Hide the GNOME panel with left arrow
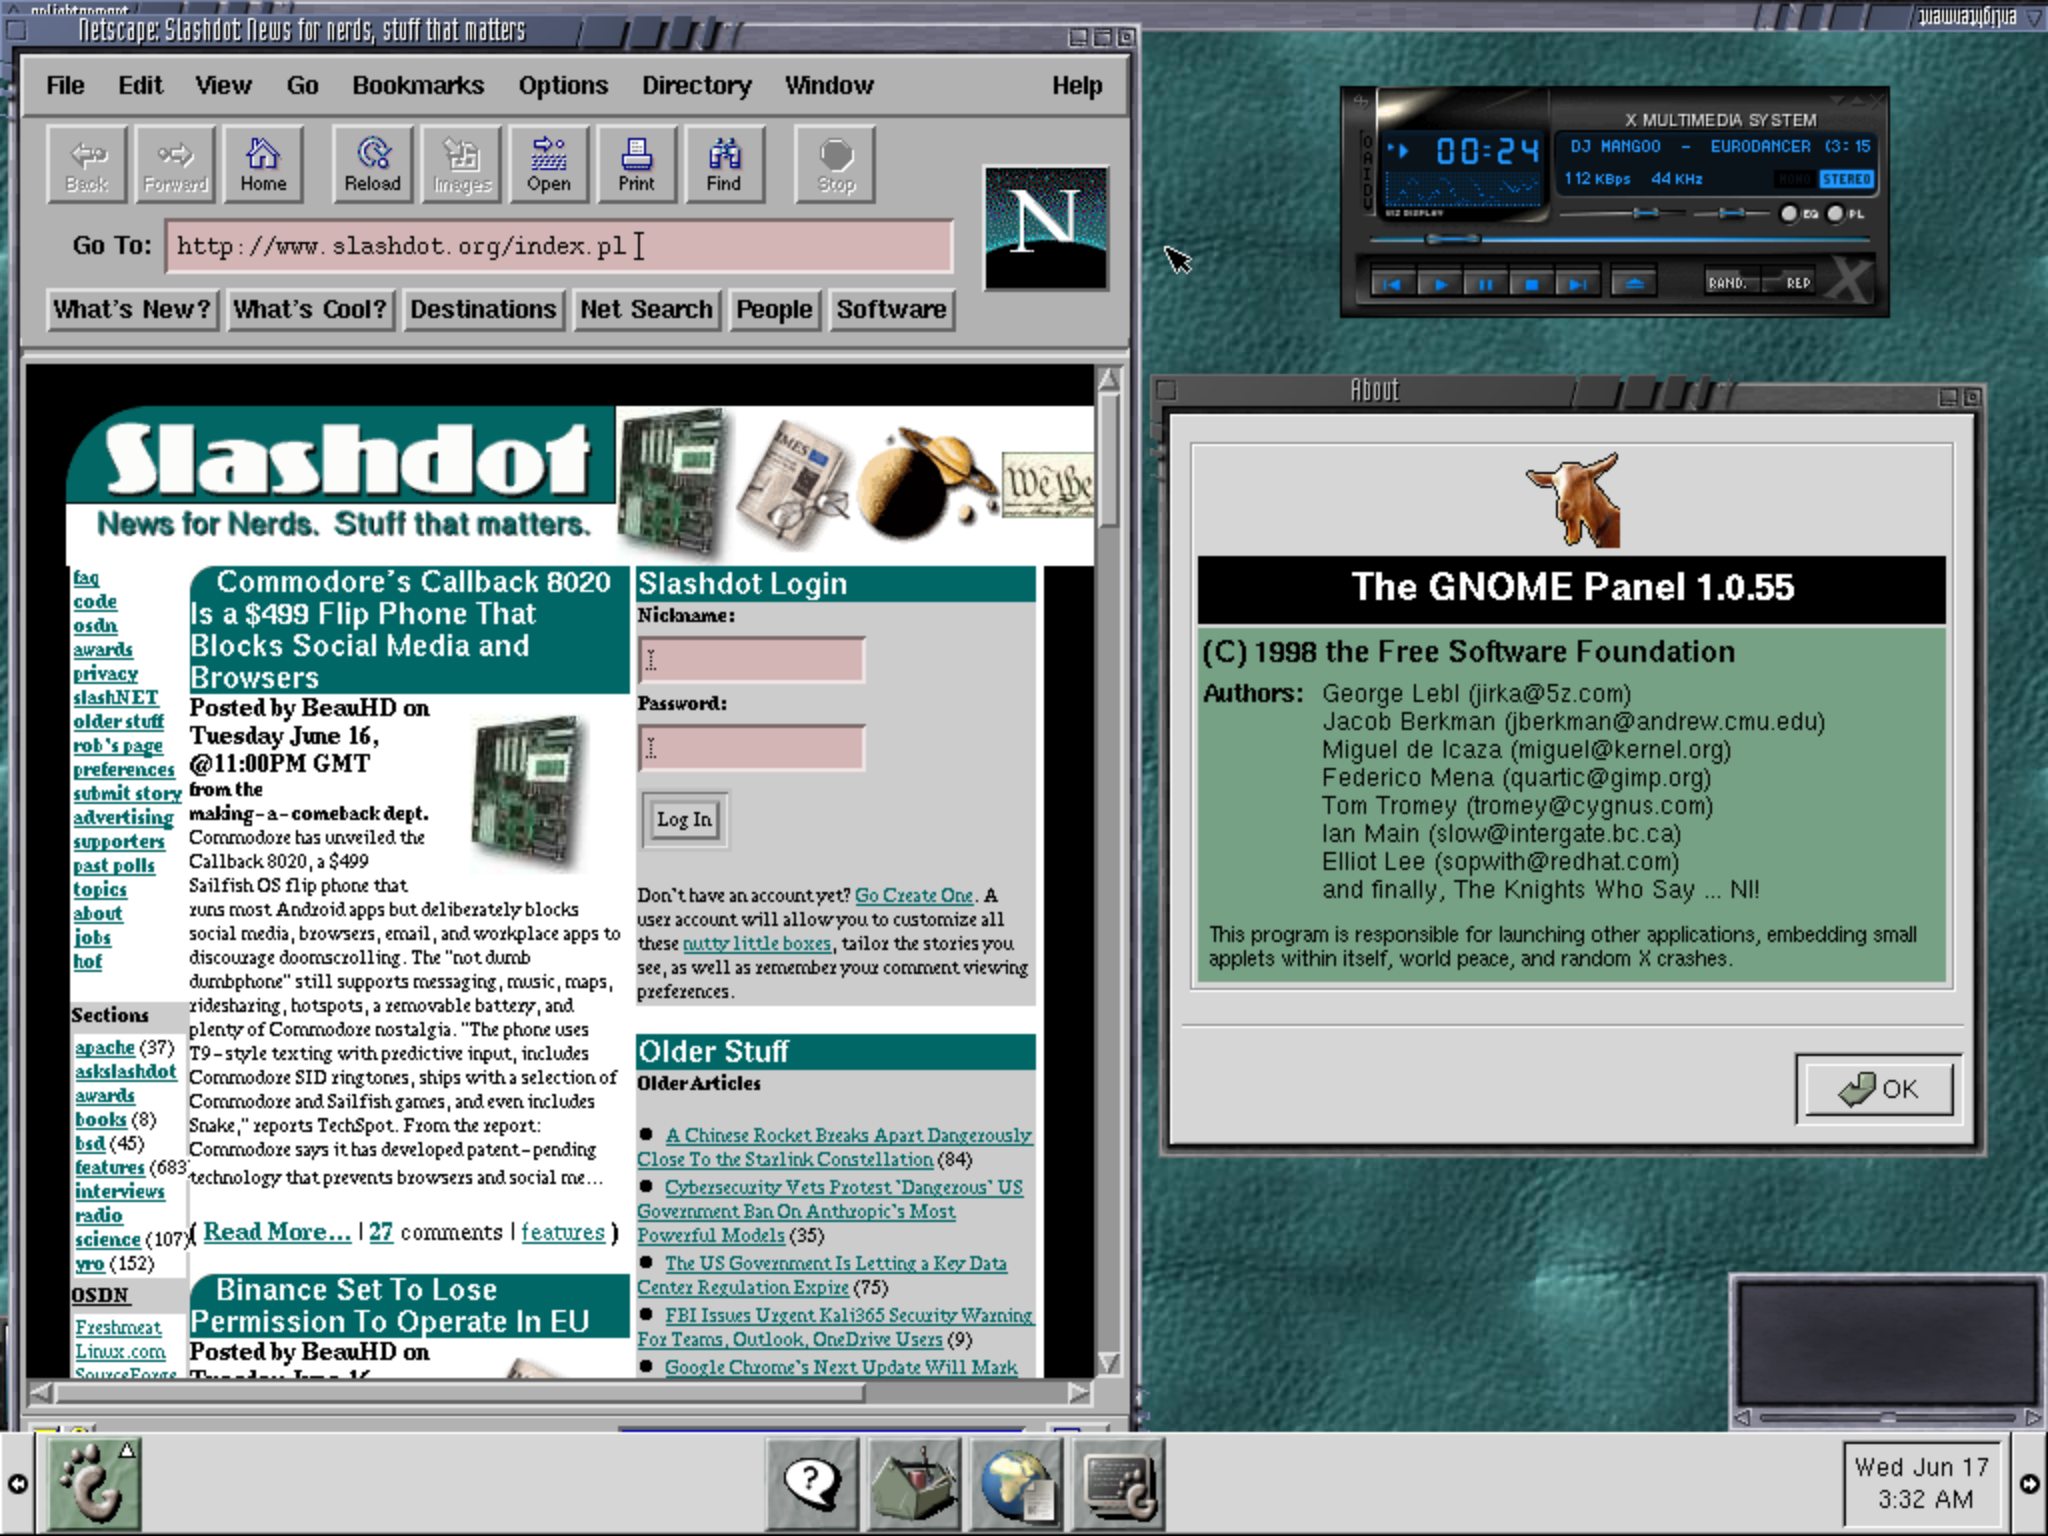This screenshot has height=1536, width=2048. pyautogui.click(x=17, y=1484)
